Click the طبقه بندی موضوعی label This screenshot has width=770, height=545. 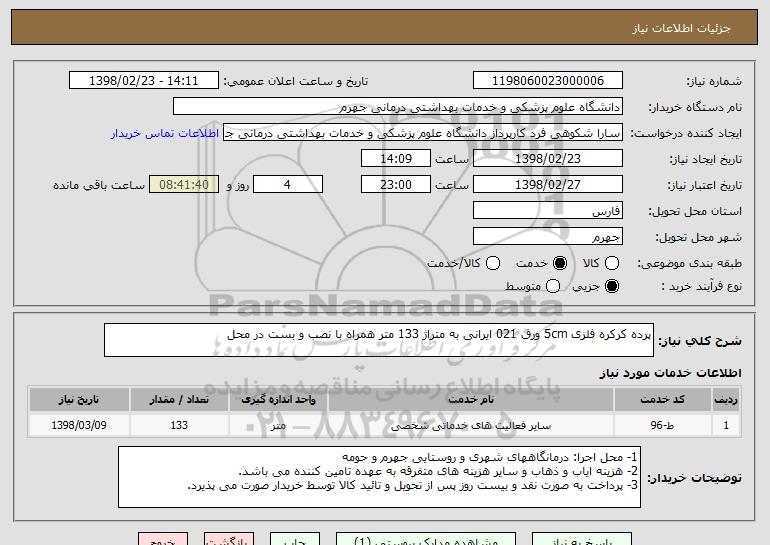pyautogui.click(x=689, y=264)
